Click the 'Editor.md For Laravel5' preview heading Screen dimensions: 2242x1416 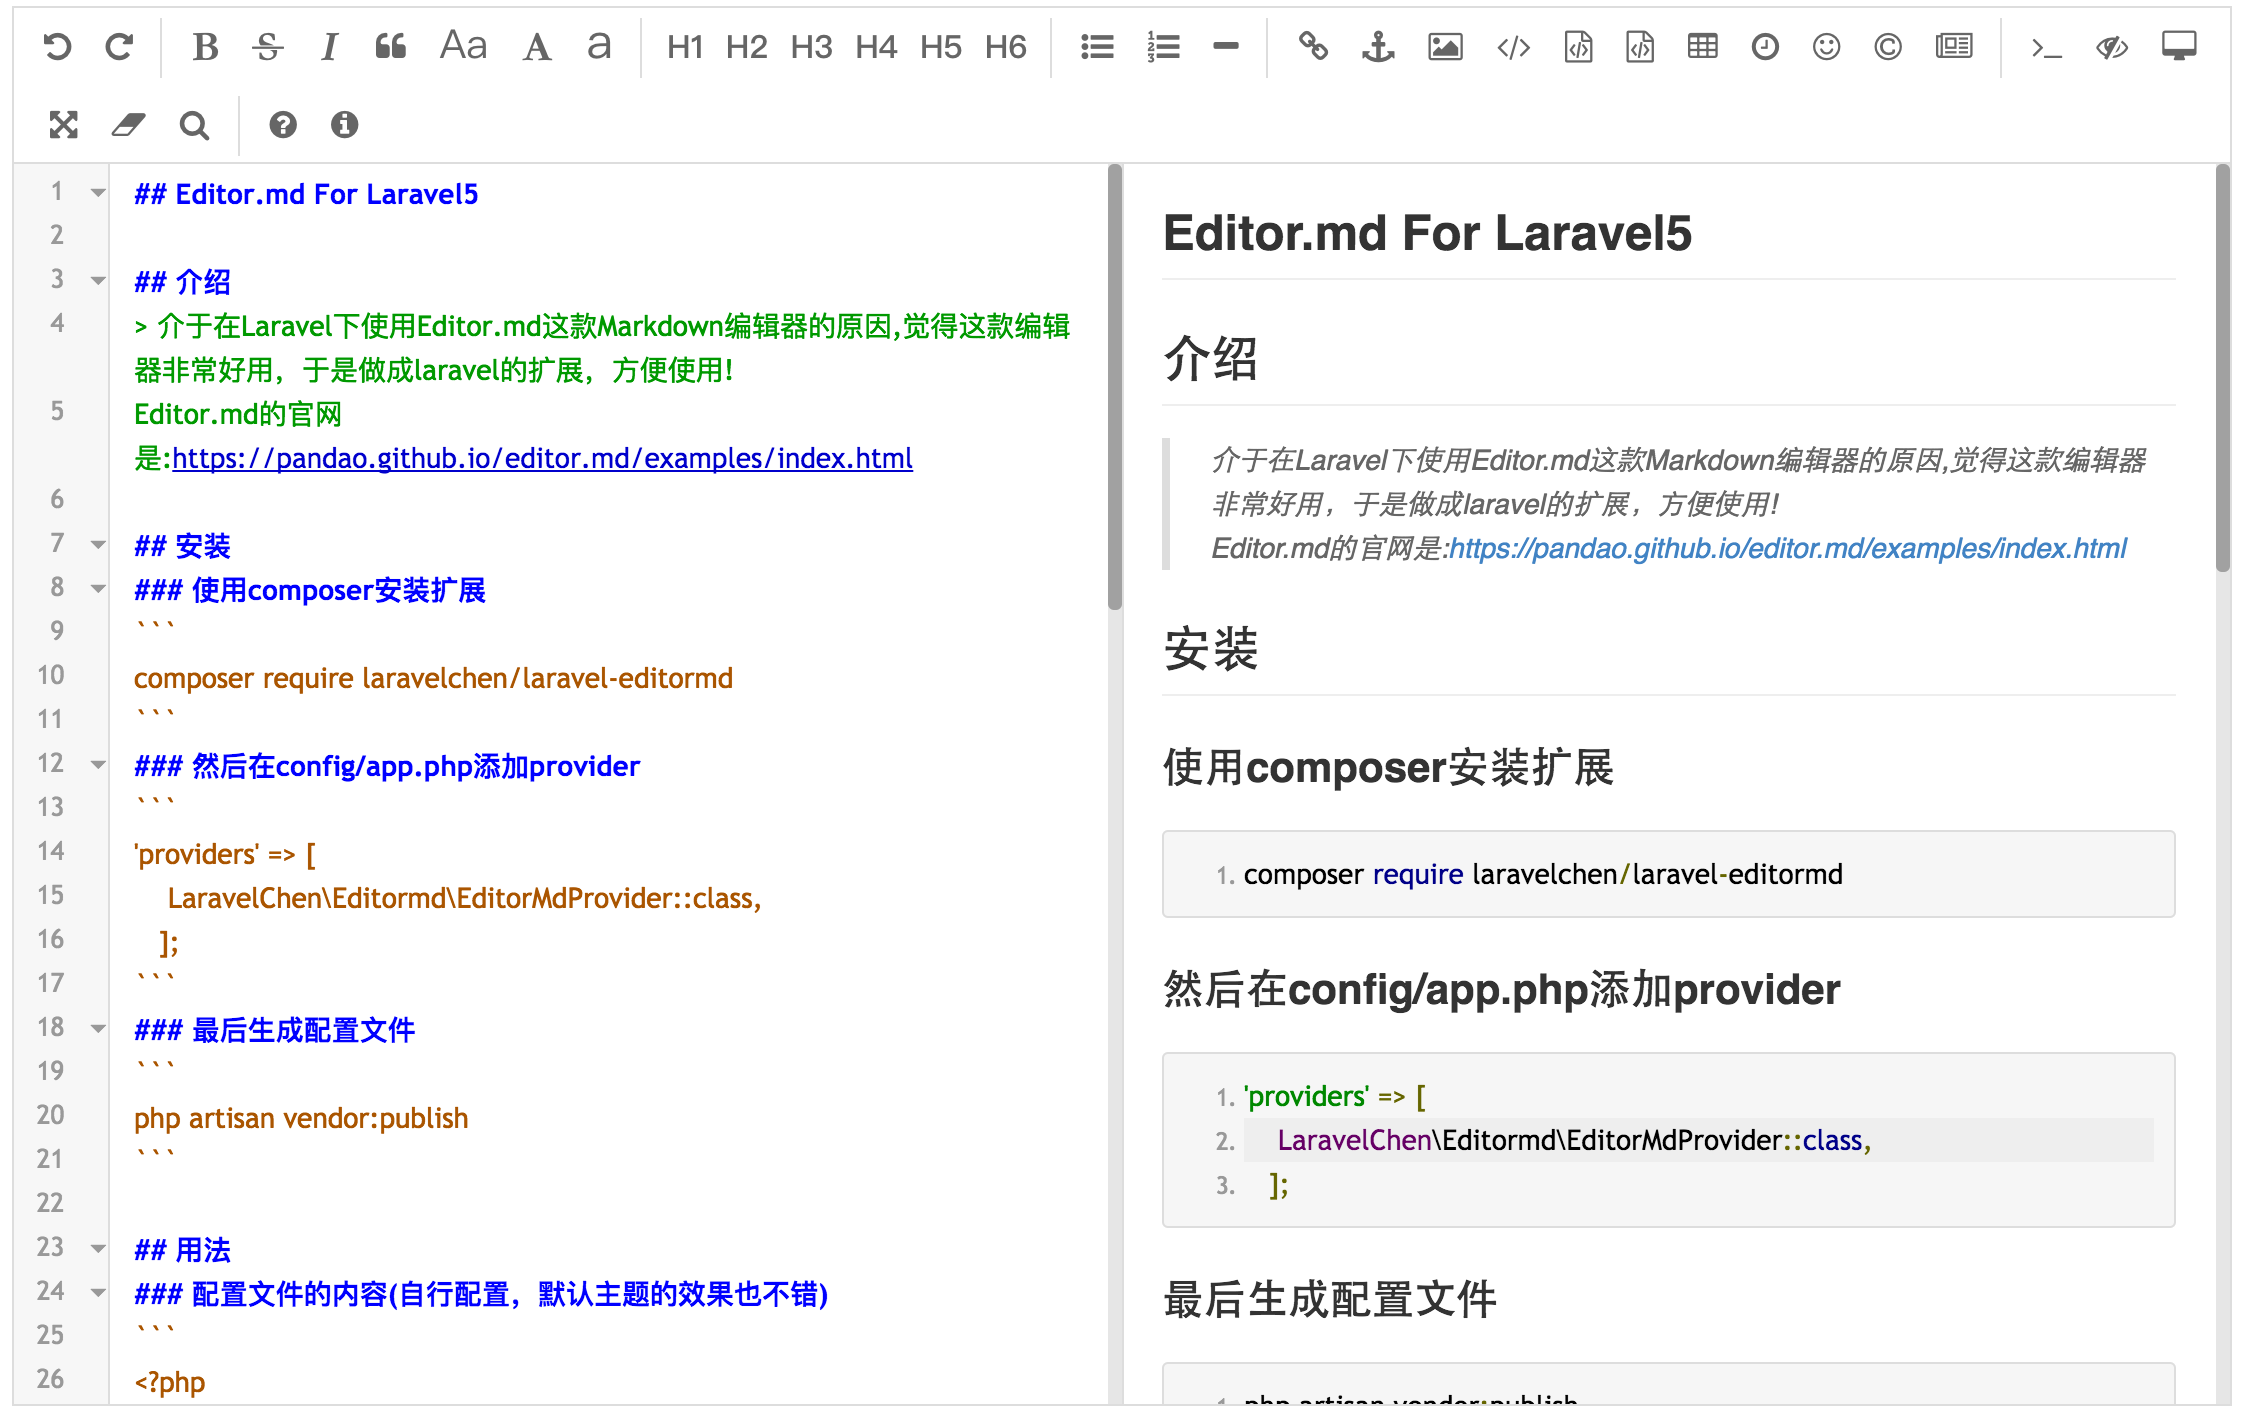(1427, 233)
